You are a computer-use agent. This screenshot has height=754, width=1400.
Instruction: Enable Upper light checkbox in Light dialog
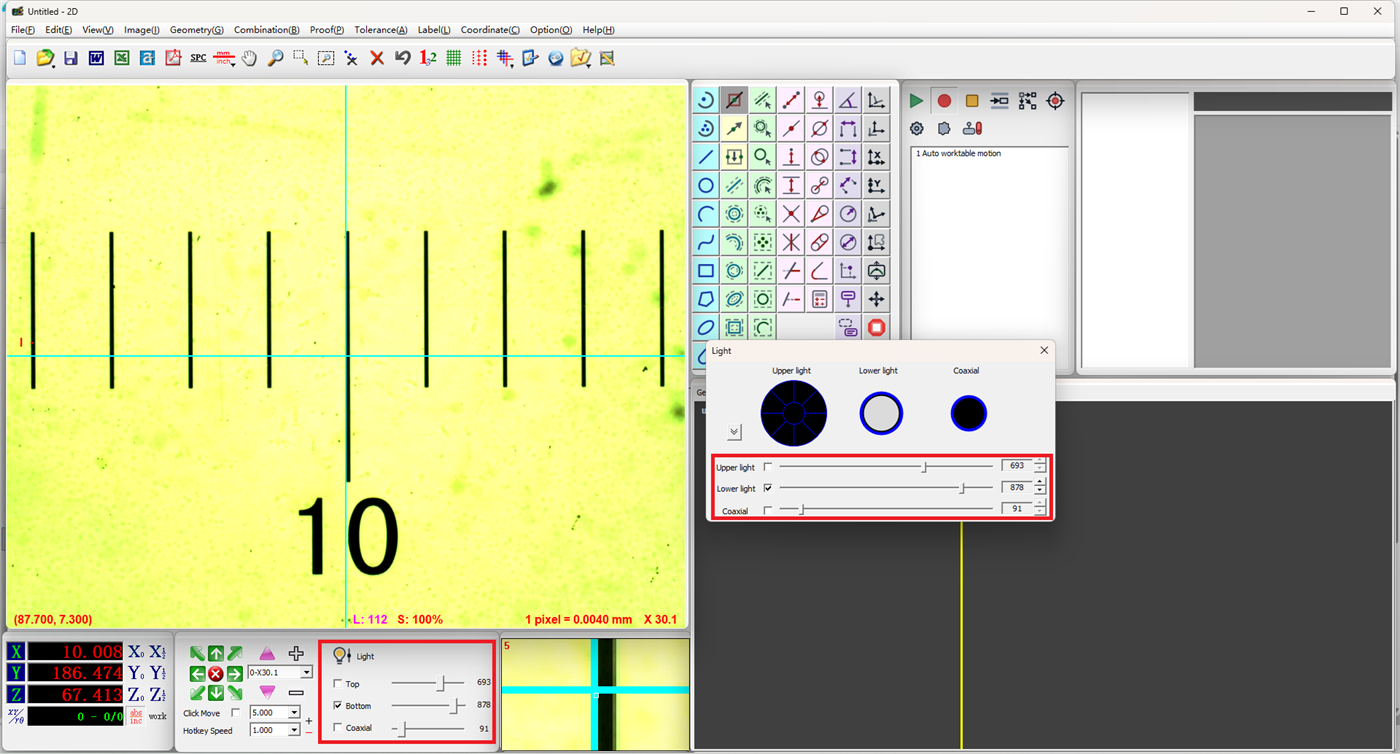coord(768,467)
